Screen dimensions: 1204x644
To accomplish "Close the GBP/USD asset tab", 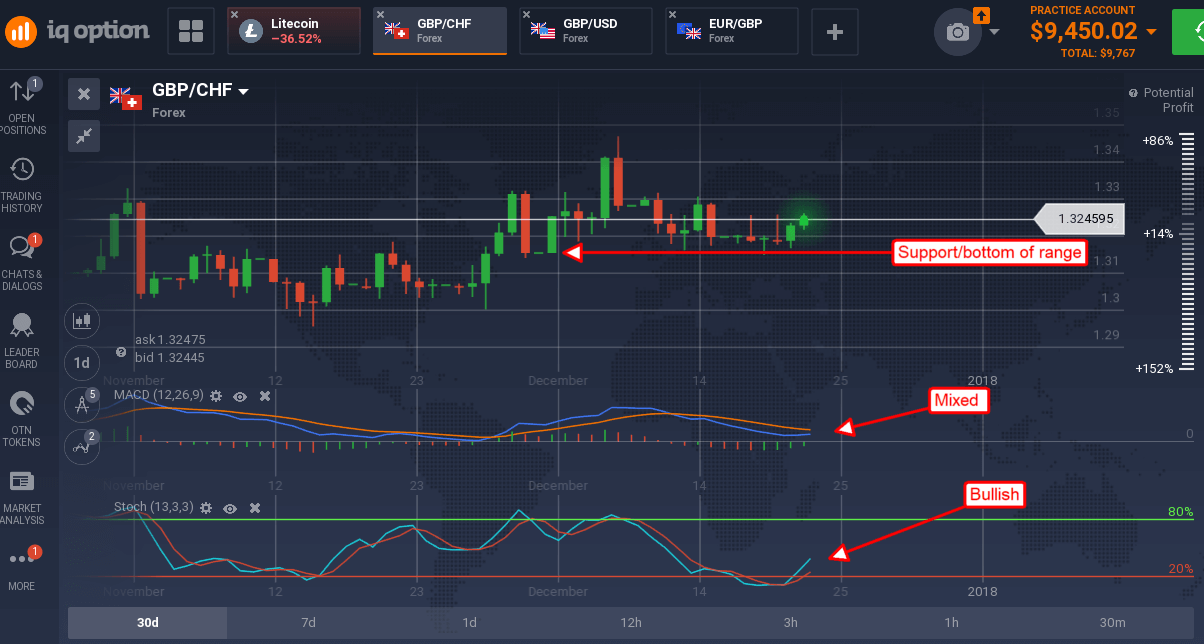I will pyautogui.click(x=527, y=16).
